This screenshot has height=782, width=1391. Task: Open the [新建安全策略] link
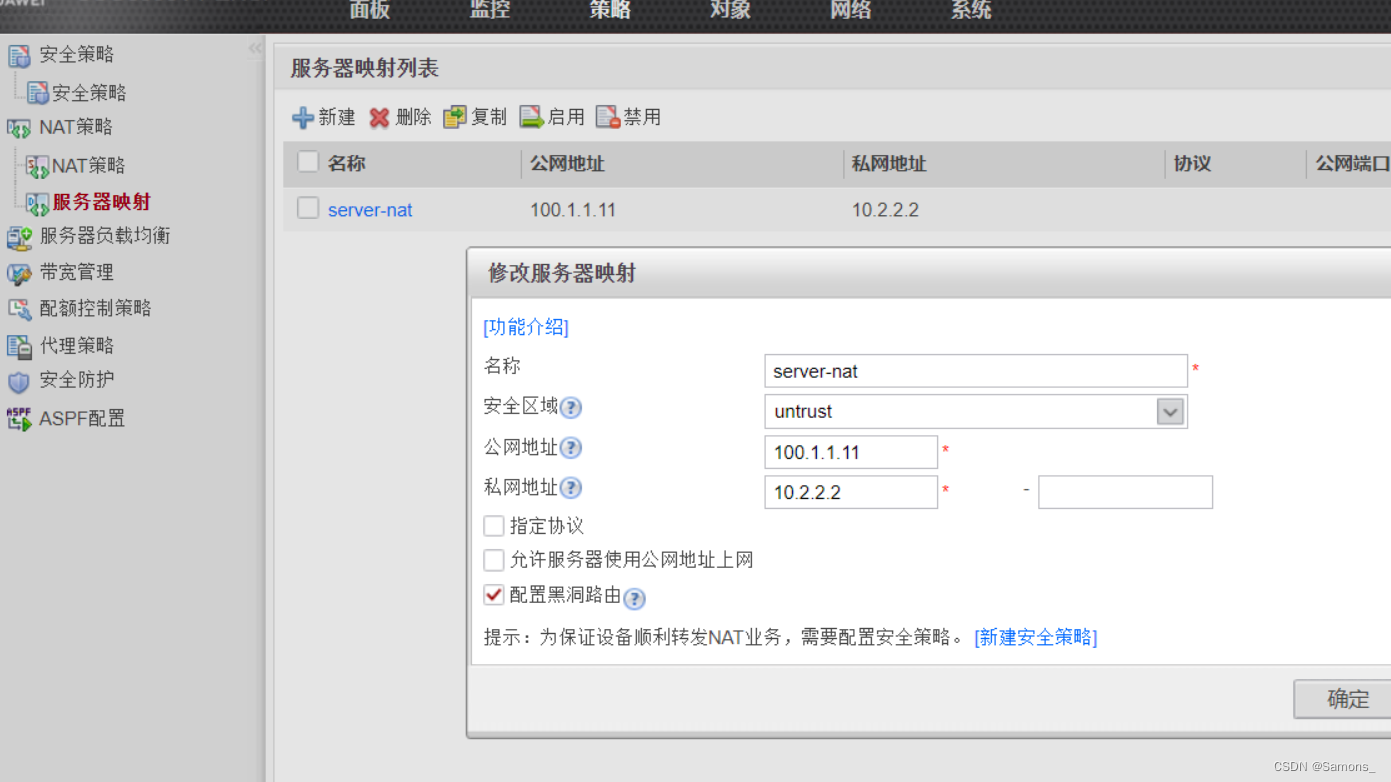pos(1036,637)
